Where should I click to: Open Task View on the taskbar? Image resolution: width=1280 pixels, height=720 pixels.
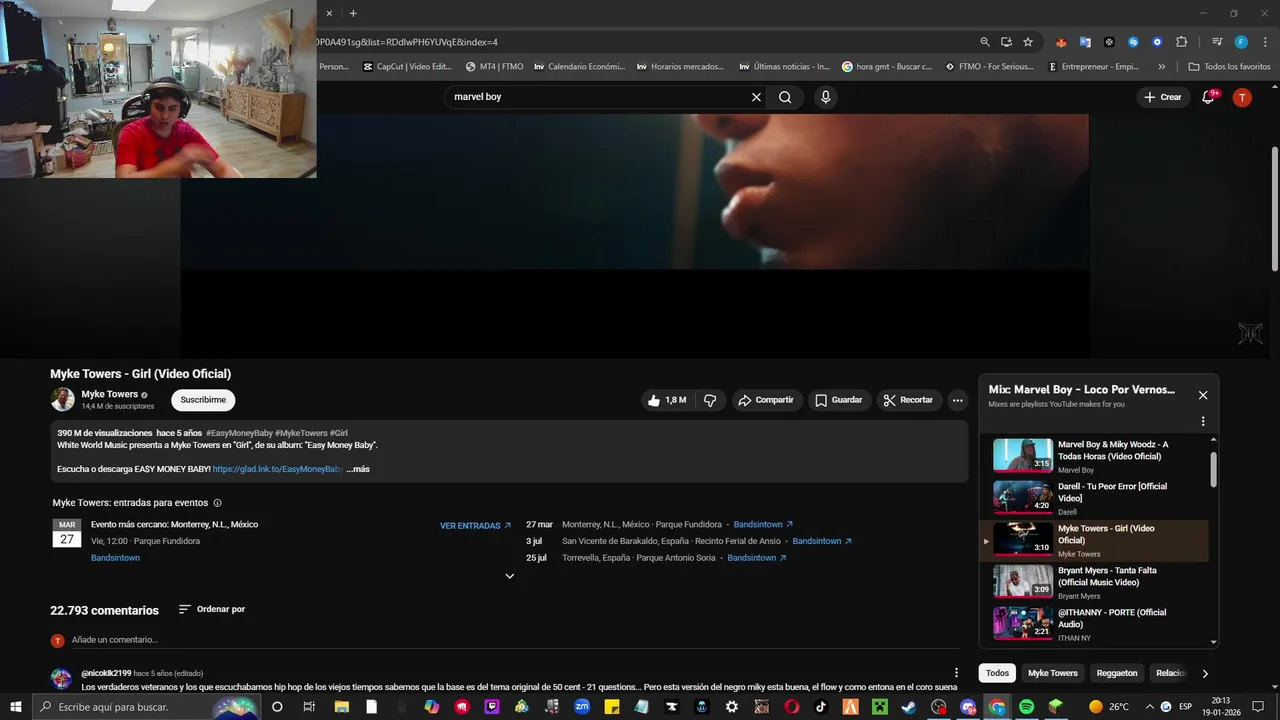click(x=309, y=707)
